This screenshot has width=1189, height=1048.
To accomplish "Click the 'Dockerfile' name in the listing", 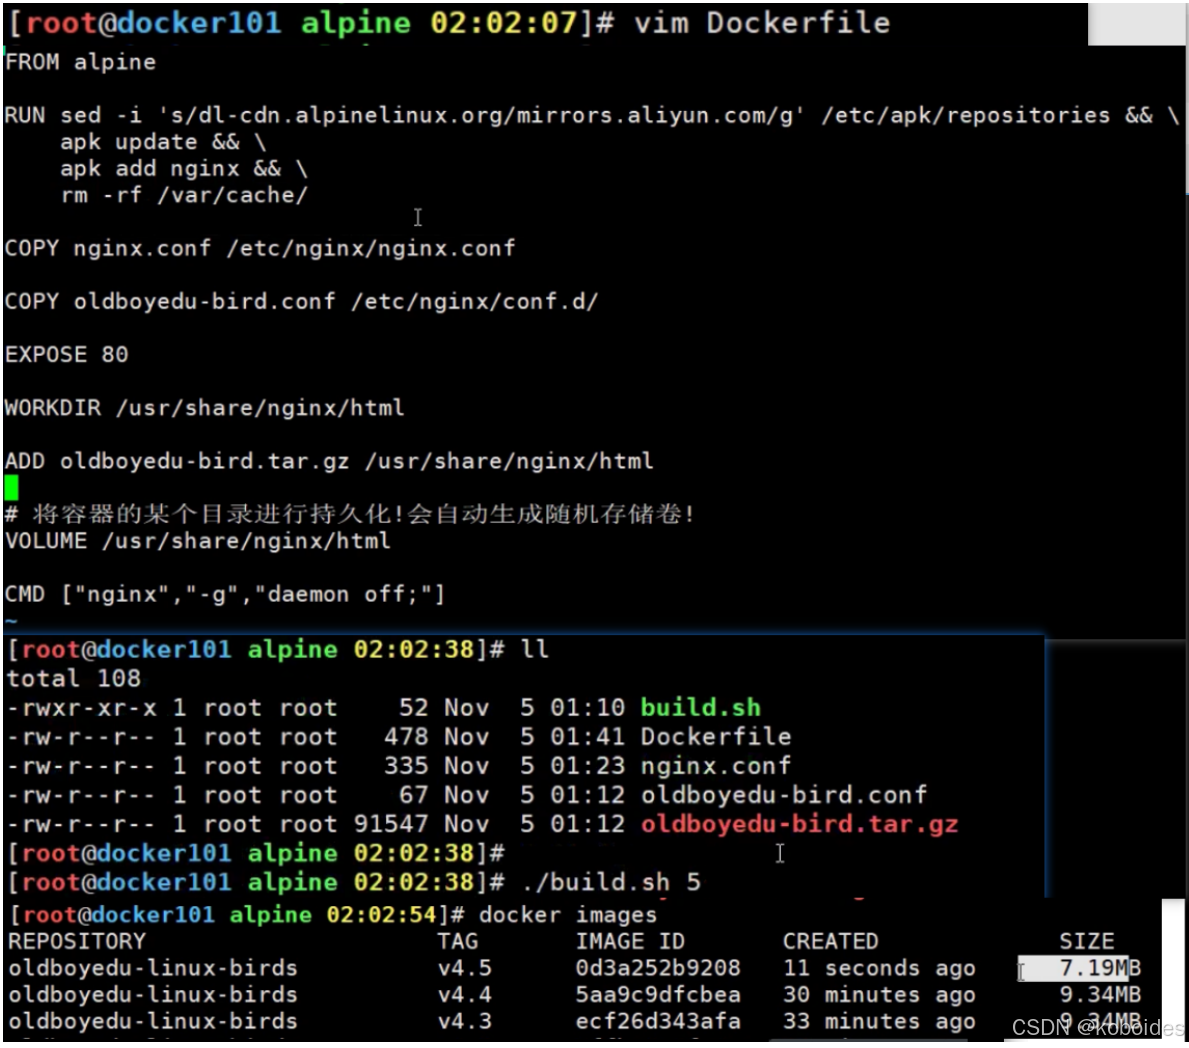I will (716, 736).
